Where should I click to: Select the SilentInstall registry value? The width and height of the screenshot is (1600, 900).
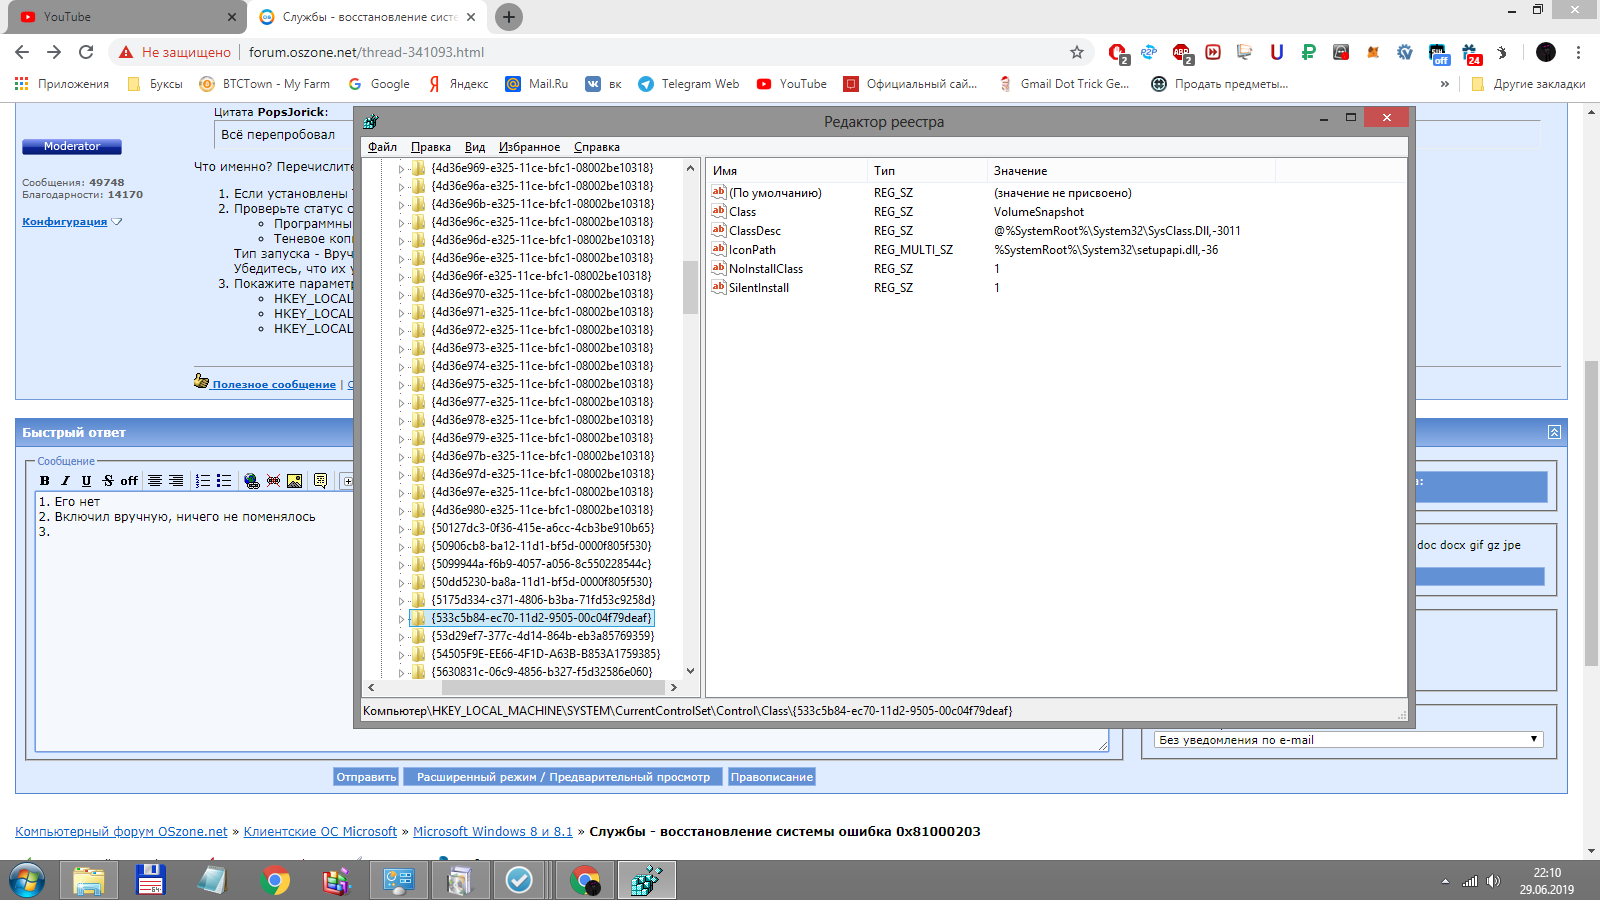pos(758,288)
